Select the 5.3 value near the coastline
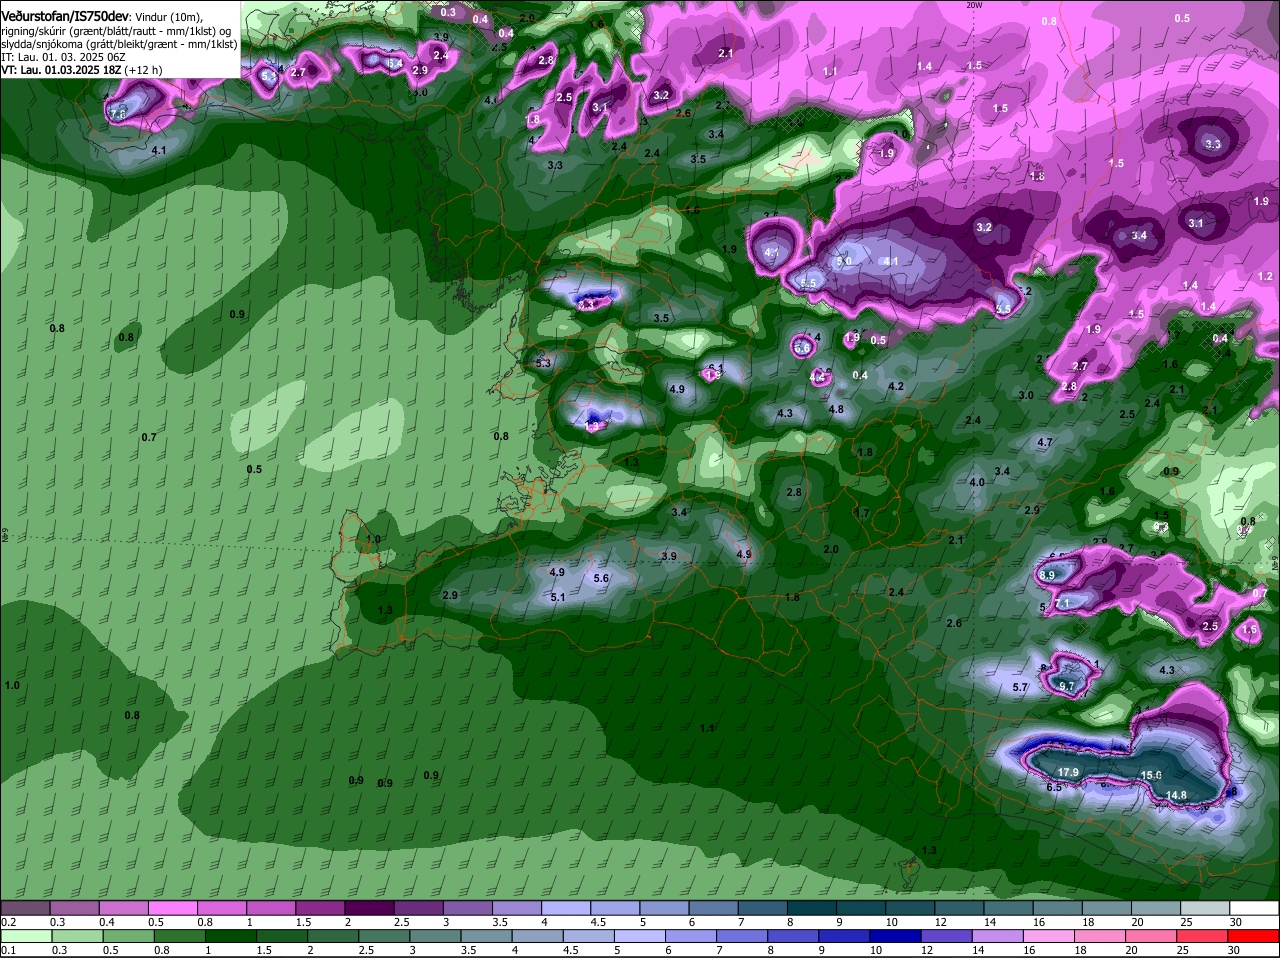Screen dimensions: 1280x958 pos(543,363)
